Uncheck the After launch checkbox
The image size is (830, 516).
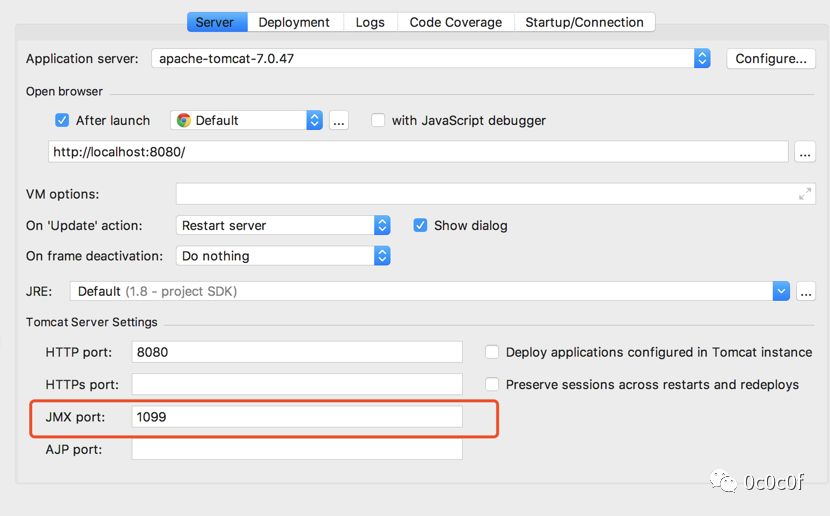62,120
